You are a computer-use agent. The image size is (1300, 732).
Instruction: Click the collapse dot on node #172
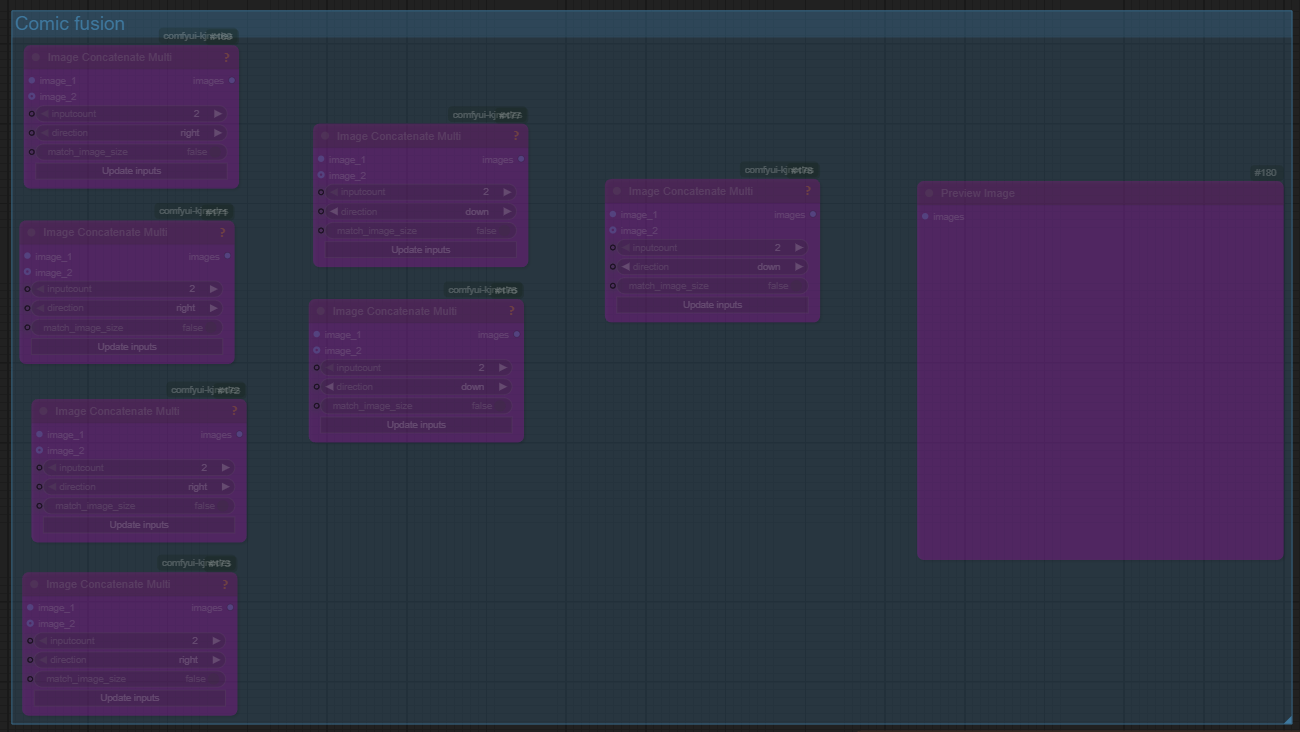43,411
